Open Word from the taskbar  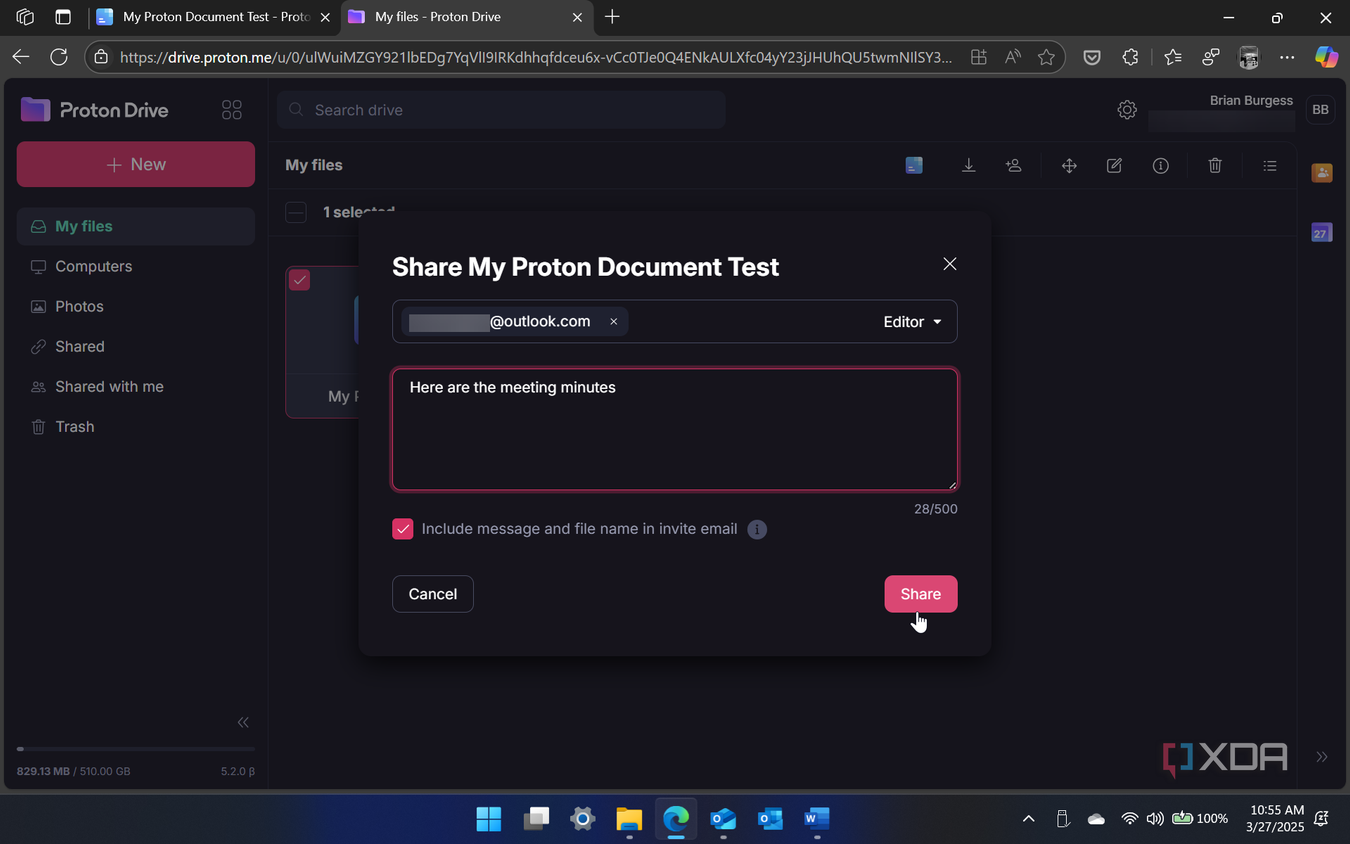[817, 819]
